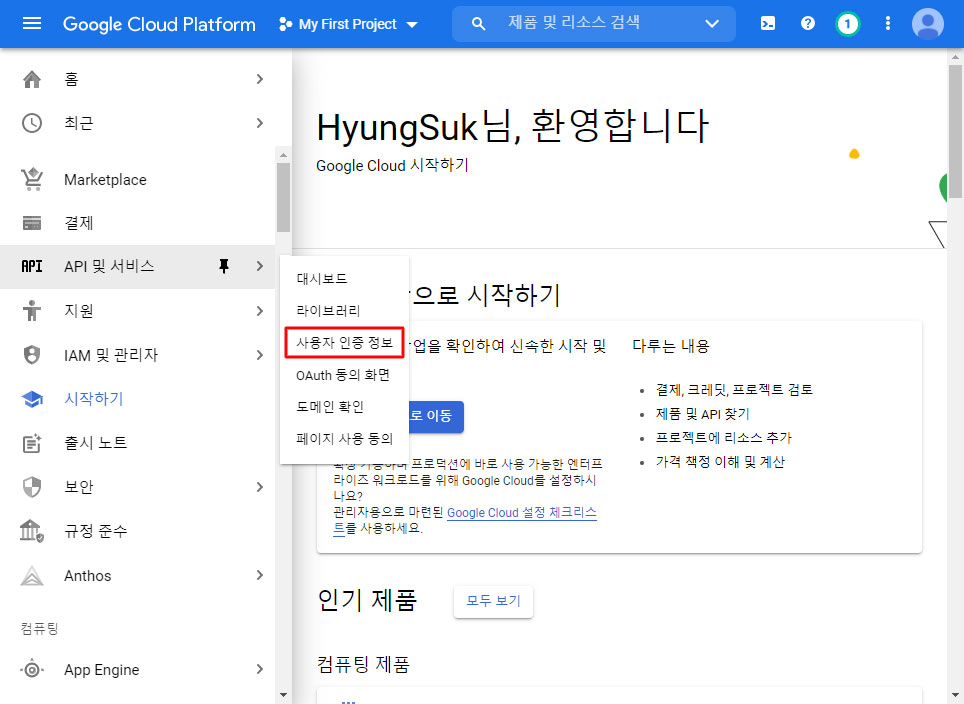This screenshot has width=964, height=704.
Task: Click the sidebar scroll up arrow
Action: [283, 155]
